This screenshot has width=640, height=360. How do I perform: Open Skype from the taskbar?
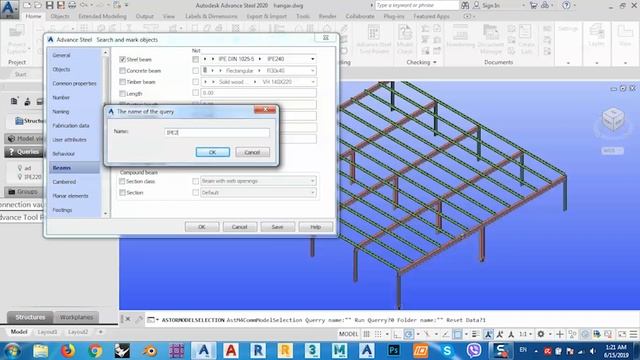tap(447, 350)
